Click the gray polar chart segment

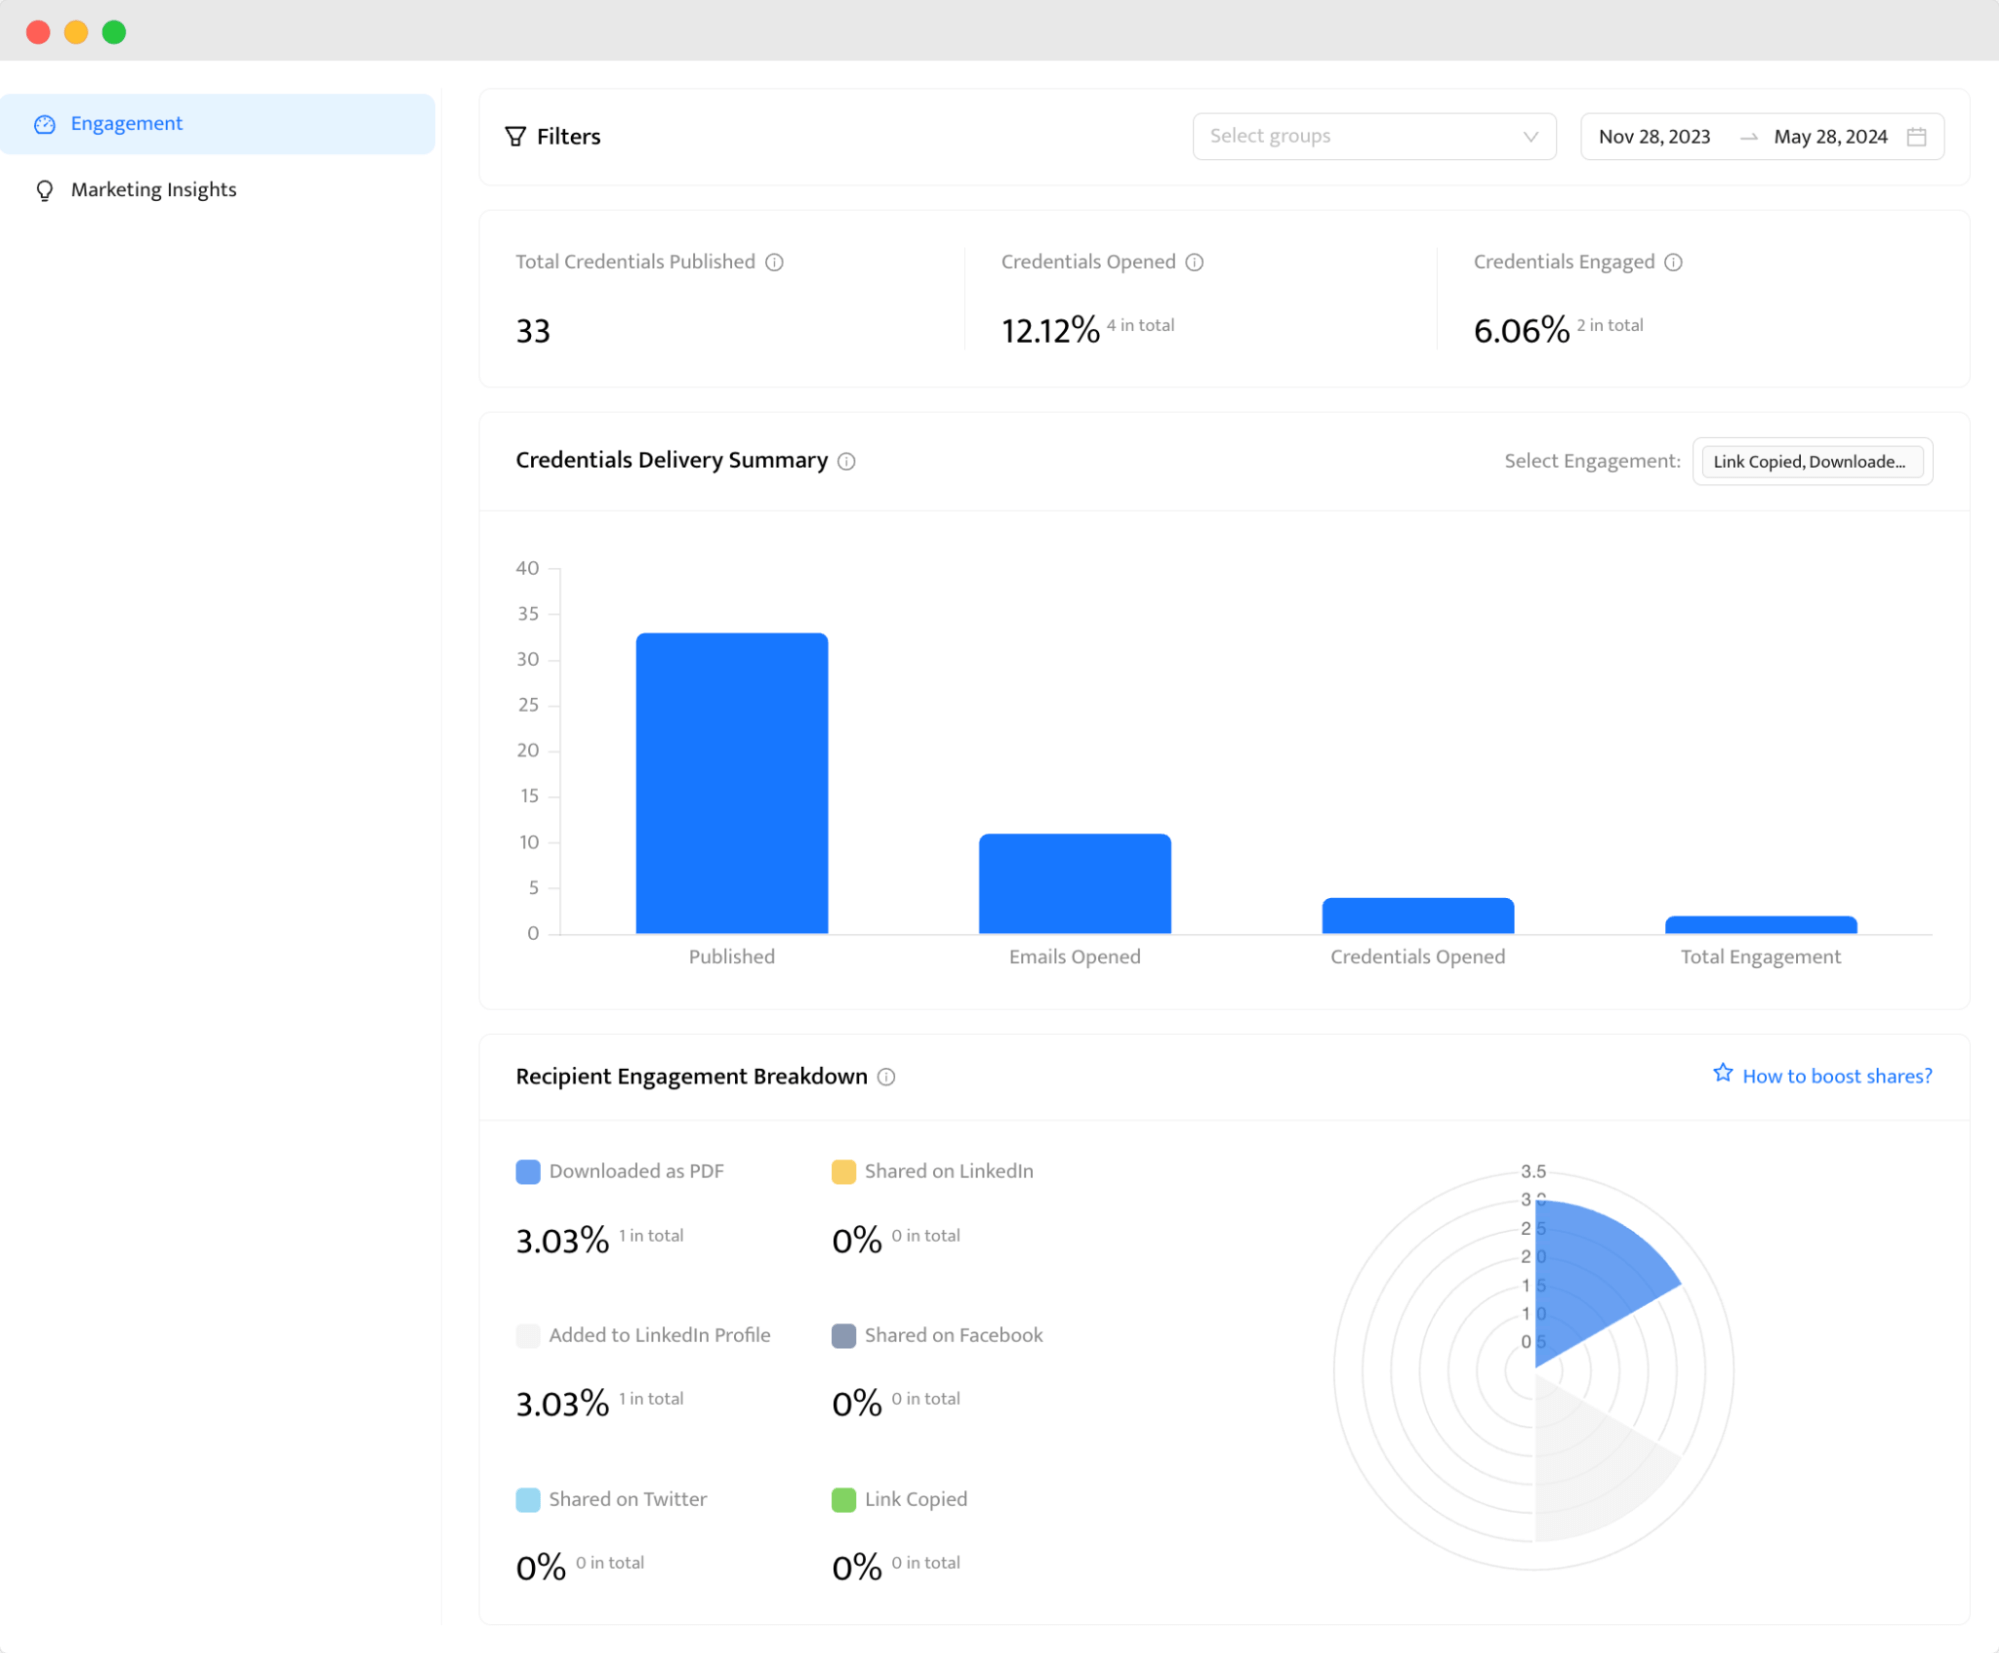point(1590,1465)
